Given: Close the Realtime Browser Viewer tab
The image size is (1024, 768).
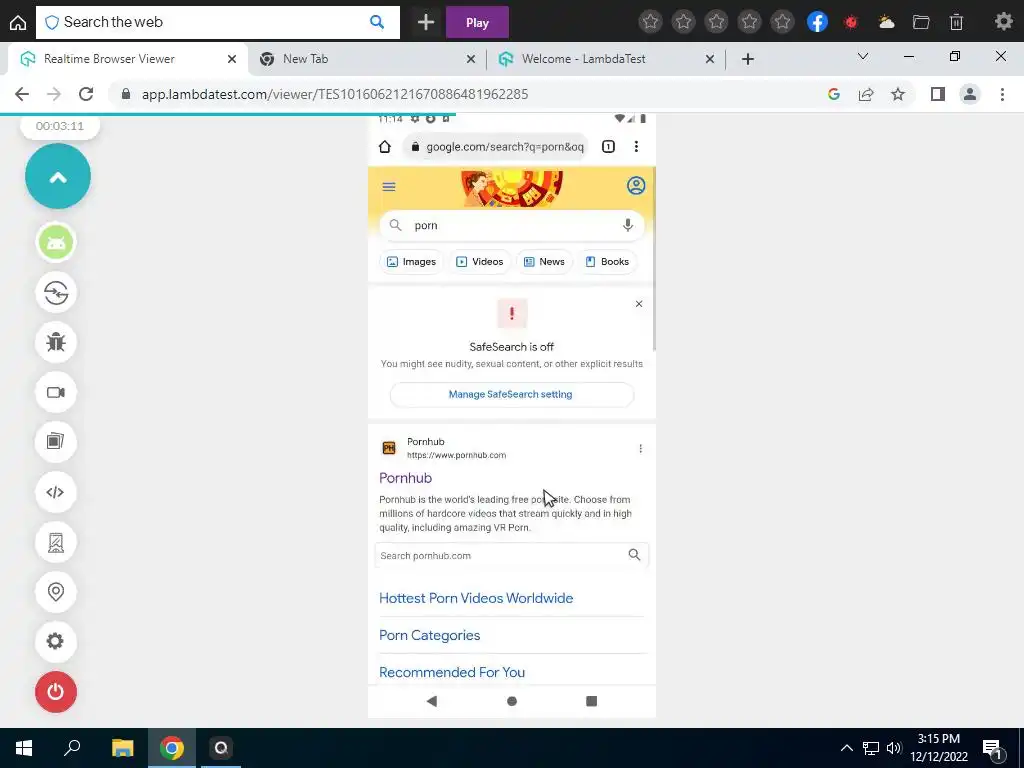Looking at the screenshot, I should pyautogui.click(x=232, y=59).
